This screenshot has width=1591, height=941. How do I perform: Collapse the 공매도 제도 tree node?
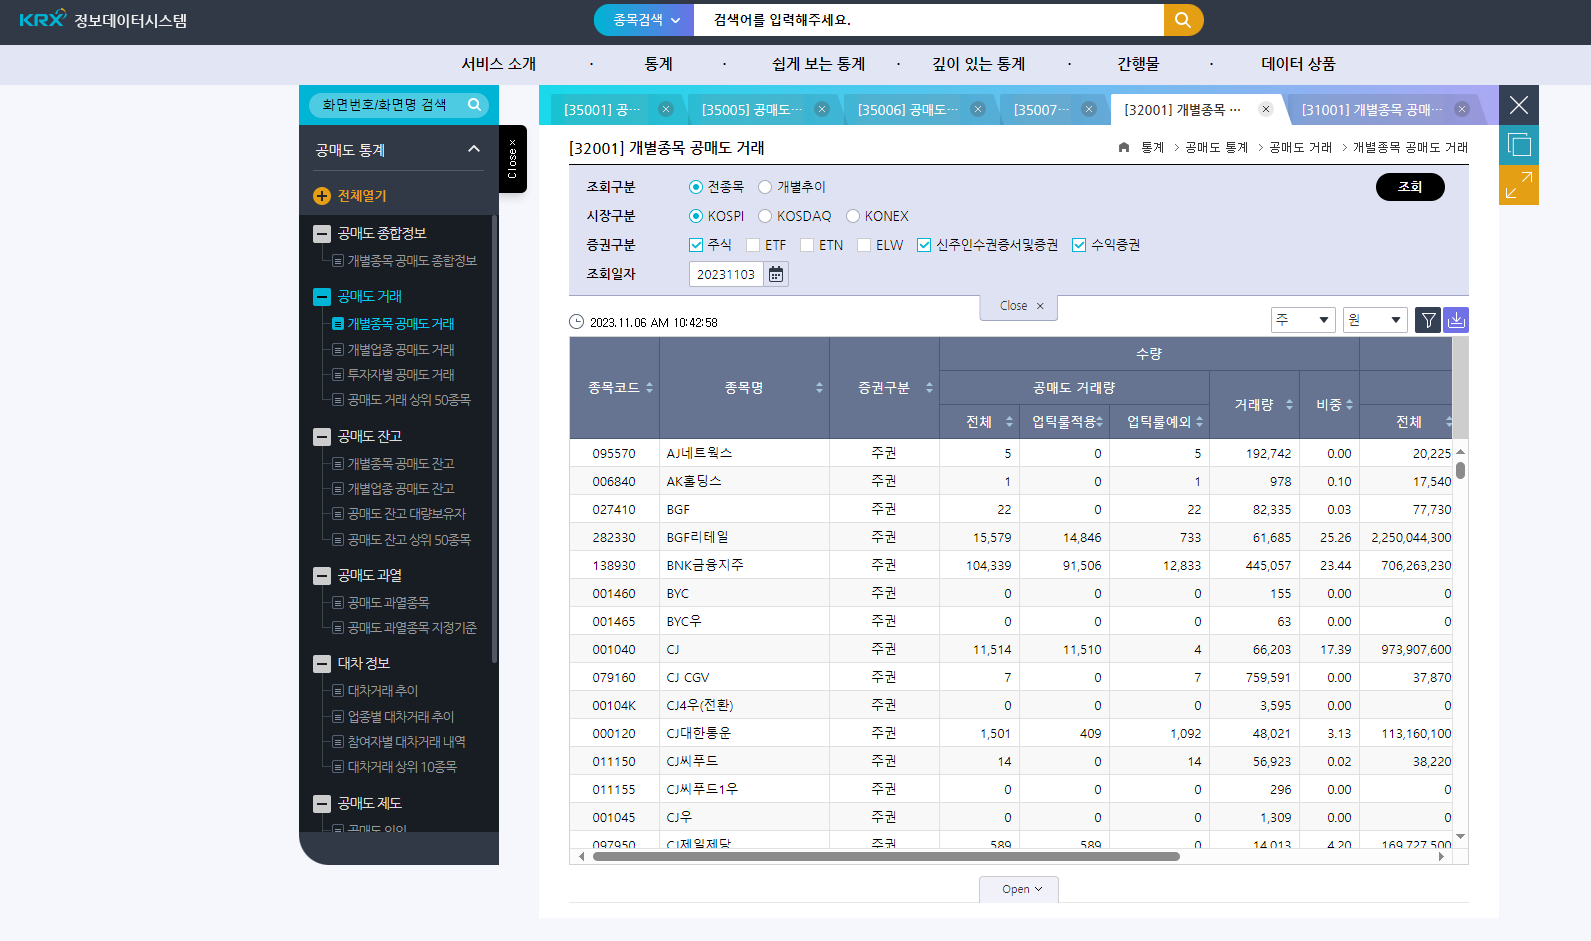pyautogui.click(x=322, y=804)
